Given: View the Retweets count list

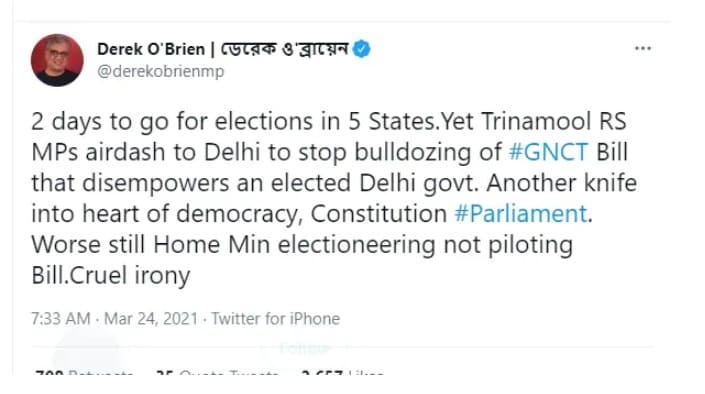Looking at the screenshot, I should tap(83, 373).
